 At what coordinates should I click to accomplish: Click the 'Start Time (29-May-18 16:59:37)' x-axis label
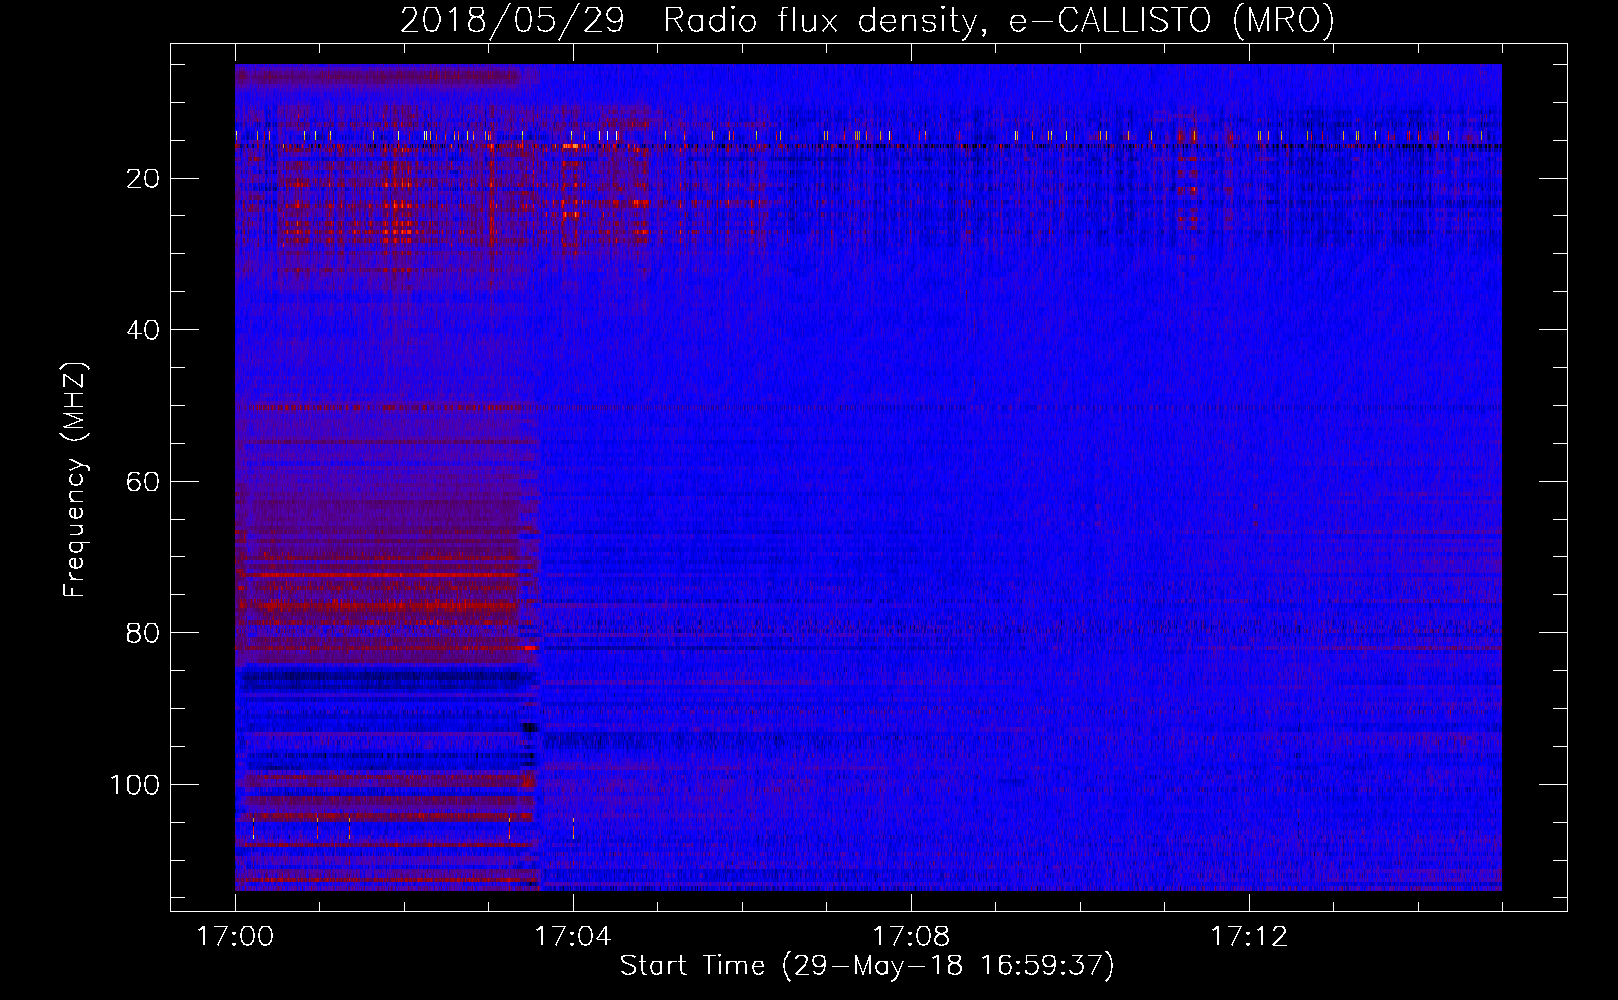coord(867,966)
